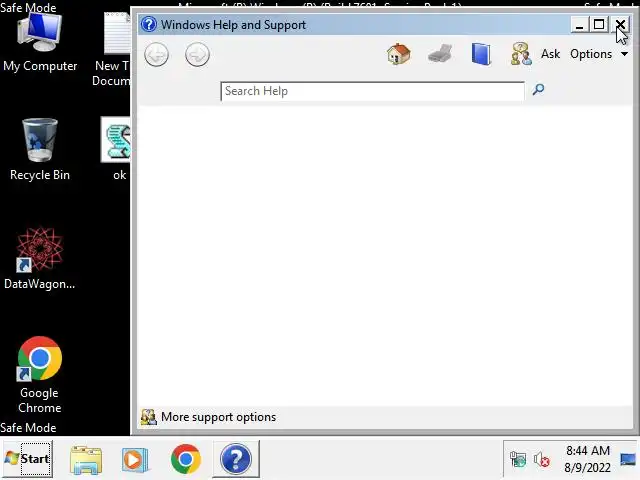This screenshot has width=640, height=480.
Task: Click the muted volume tray icon
Action: 542,460
